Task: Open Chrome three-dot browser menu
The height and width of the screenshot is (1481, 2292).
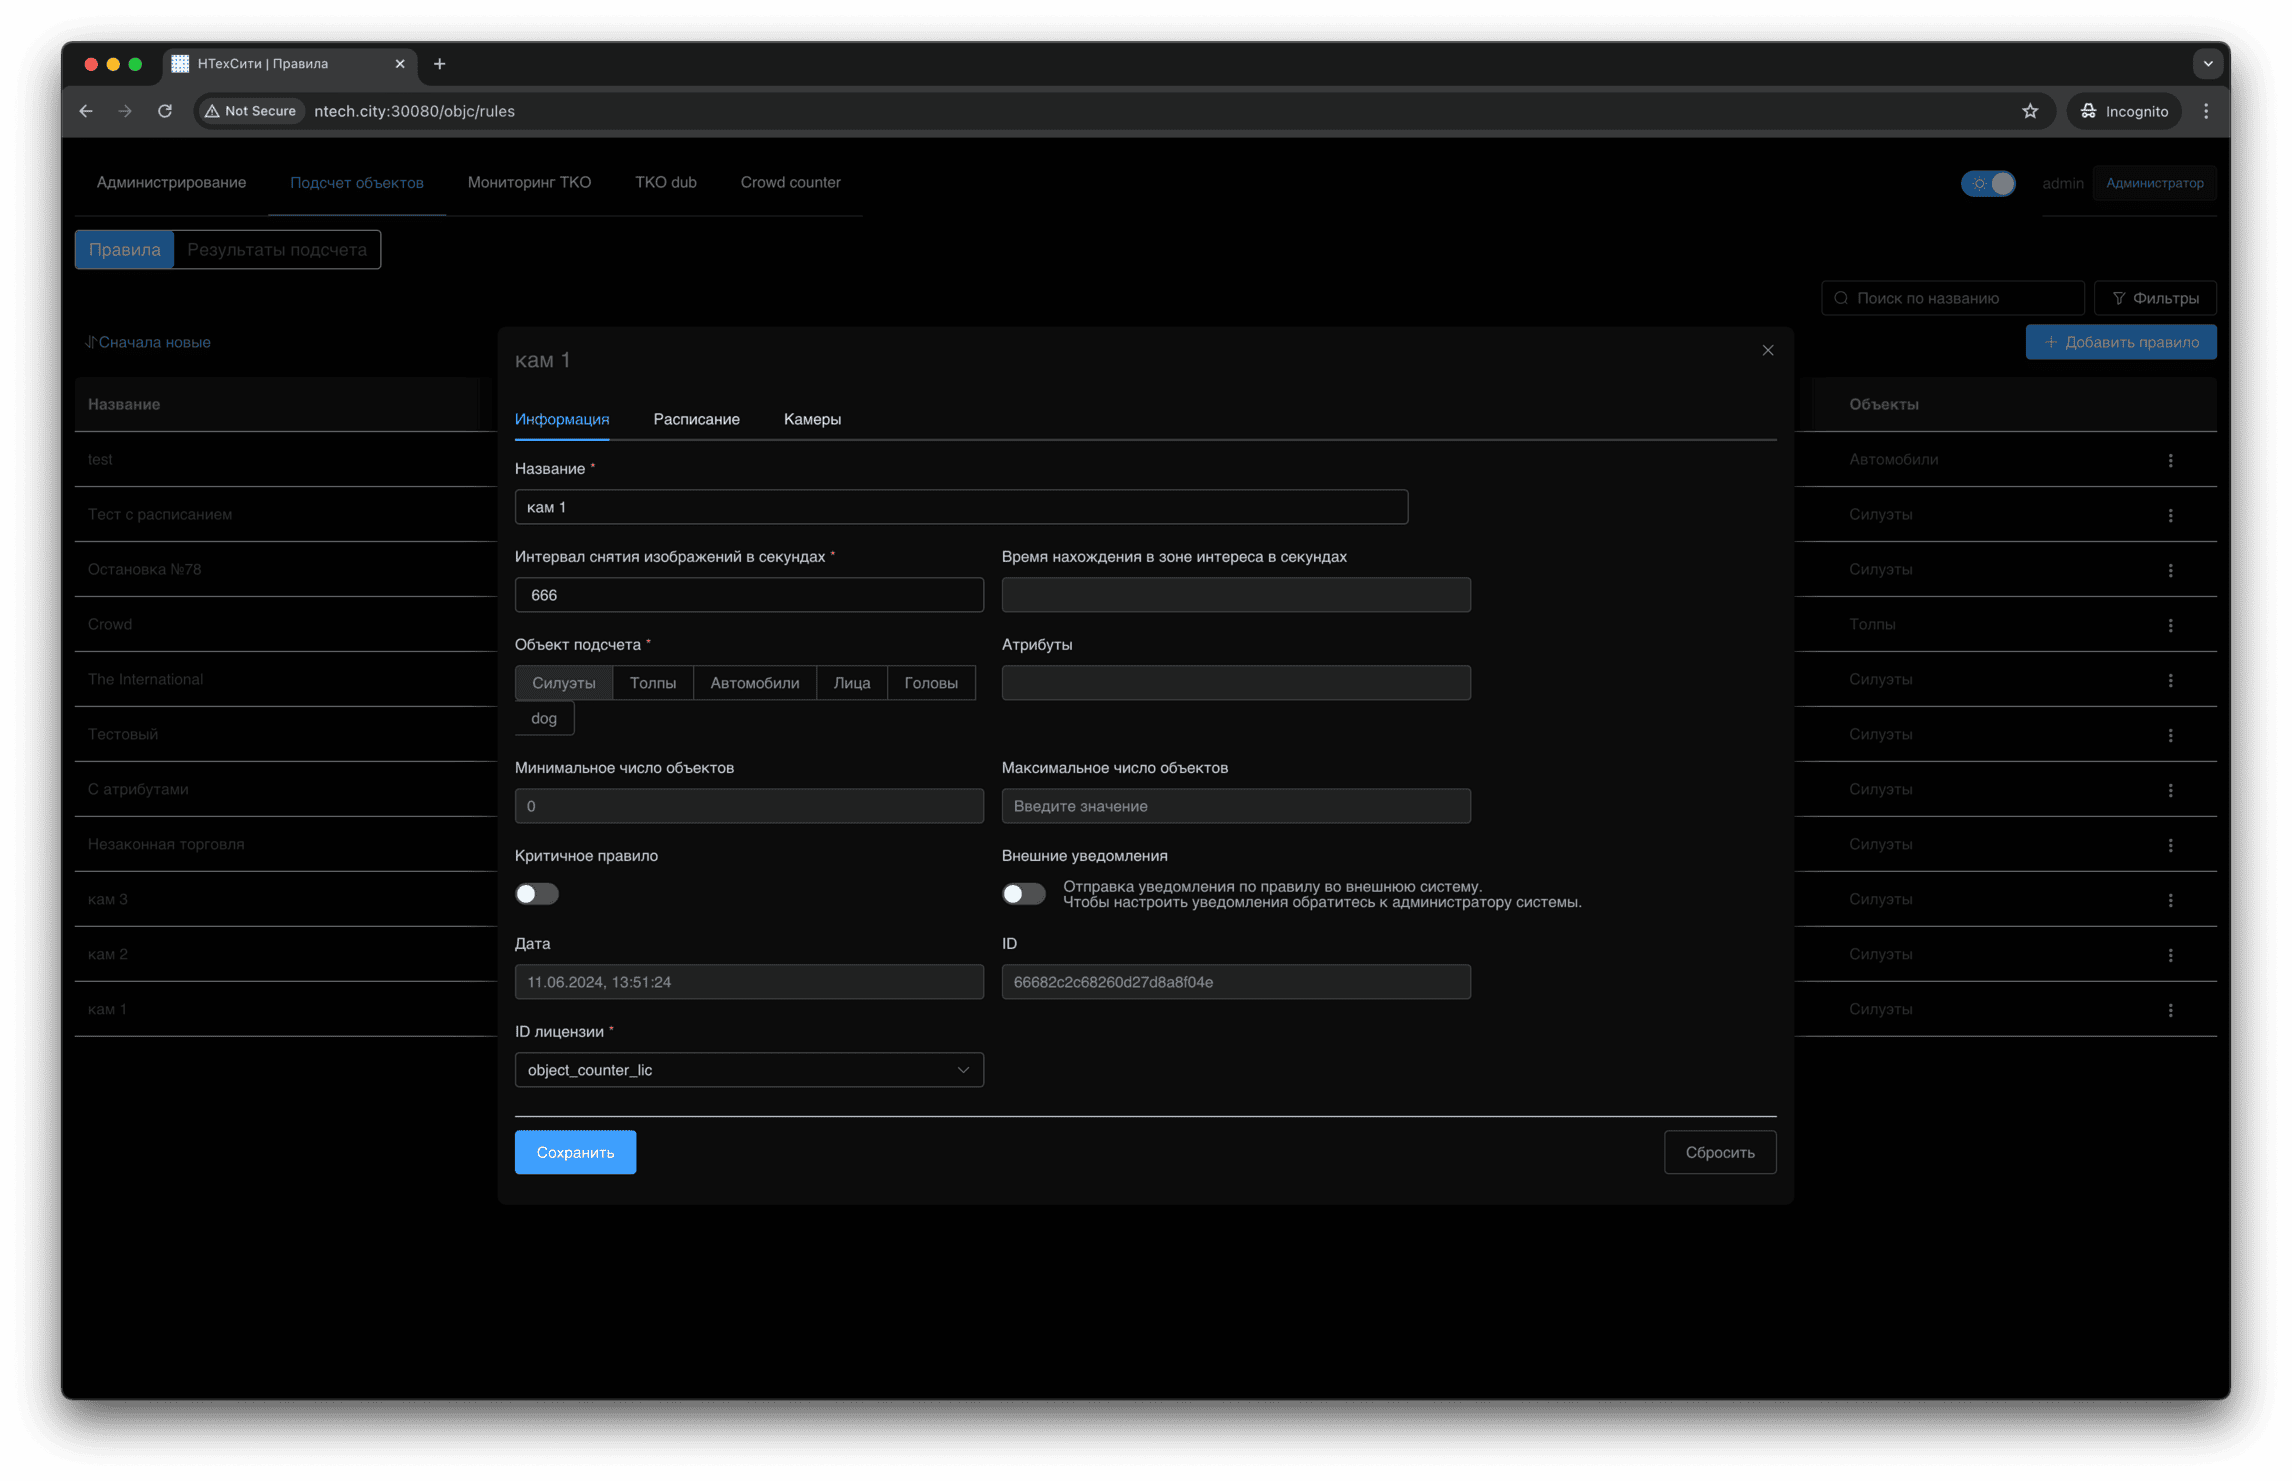Action: 2205,111
